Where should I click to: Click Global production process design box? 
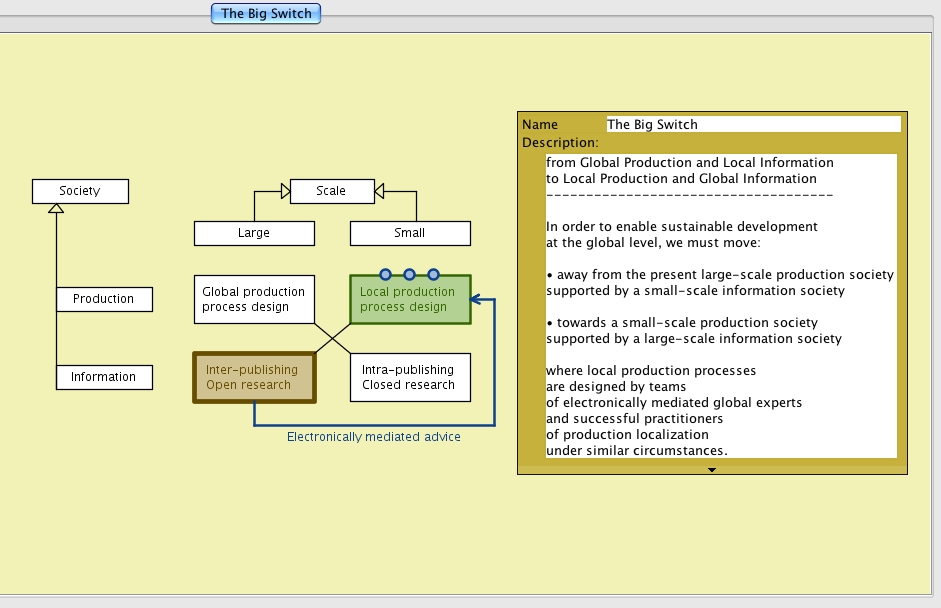coord(254,299)
